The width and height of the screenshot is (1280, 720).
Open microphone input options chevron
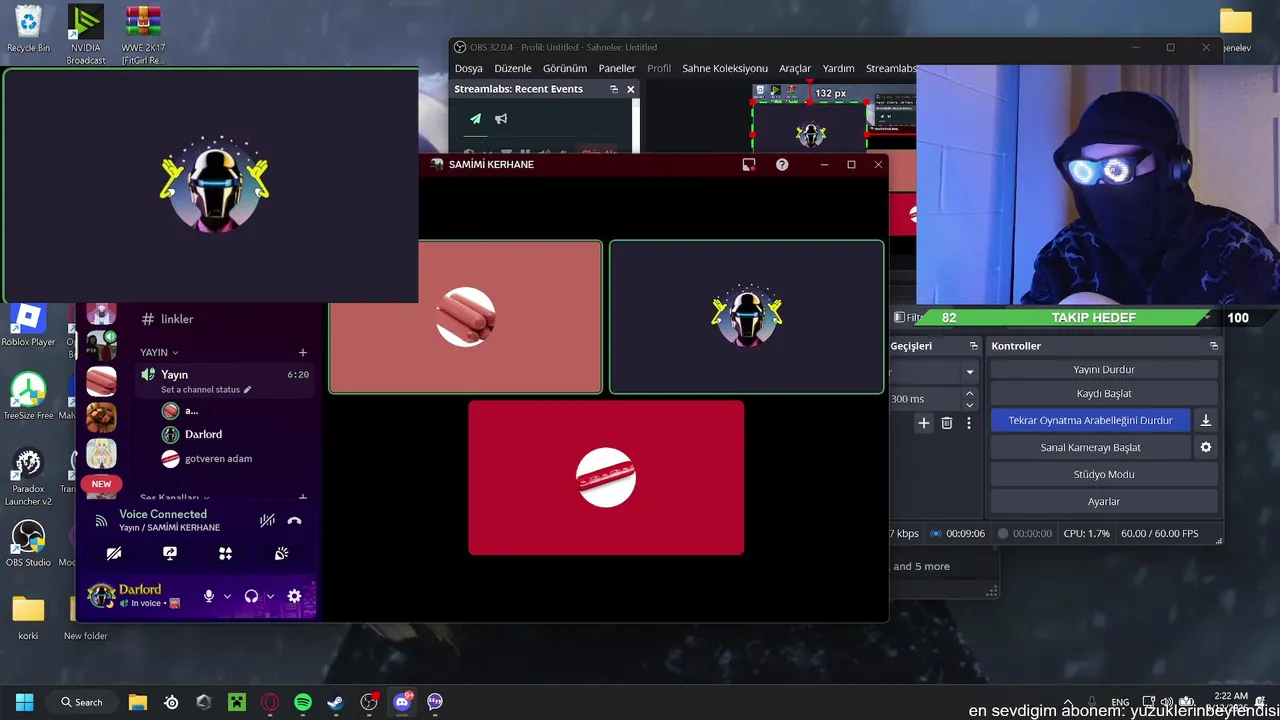227,596
